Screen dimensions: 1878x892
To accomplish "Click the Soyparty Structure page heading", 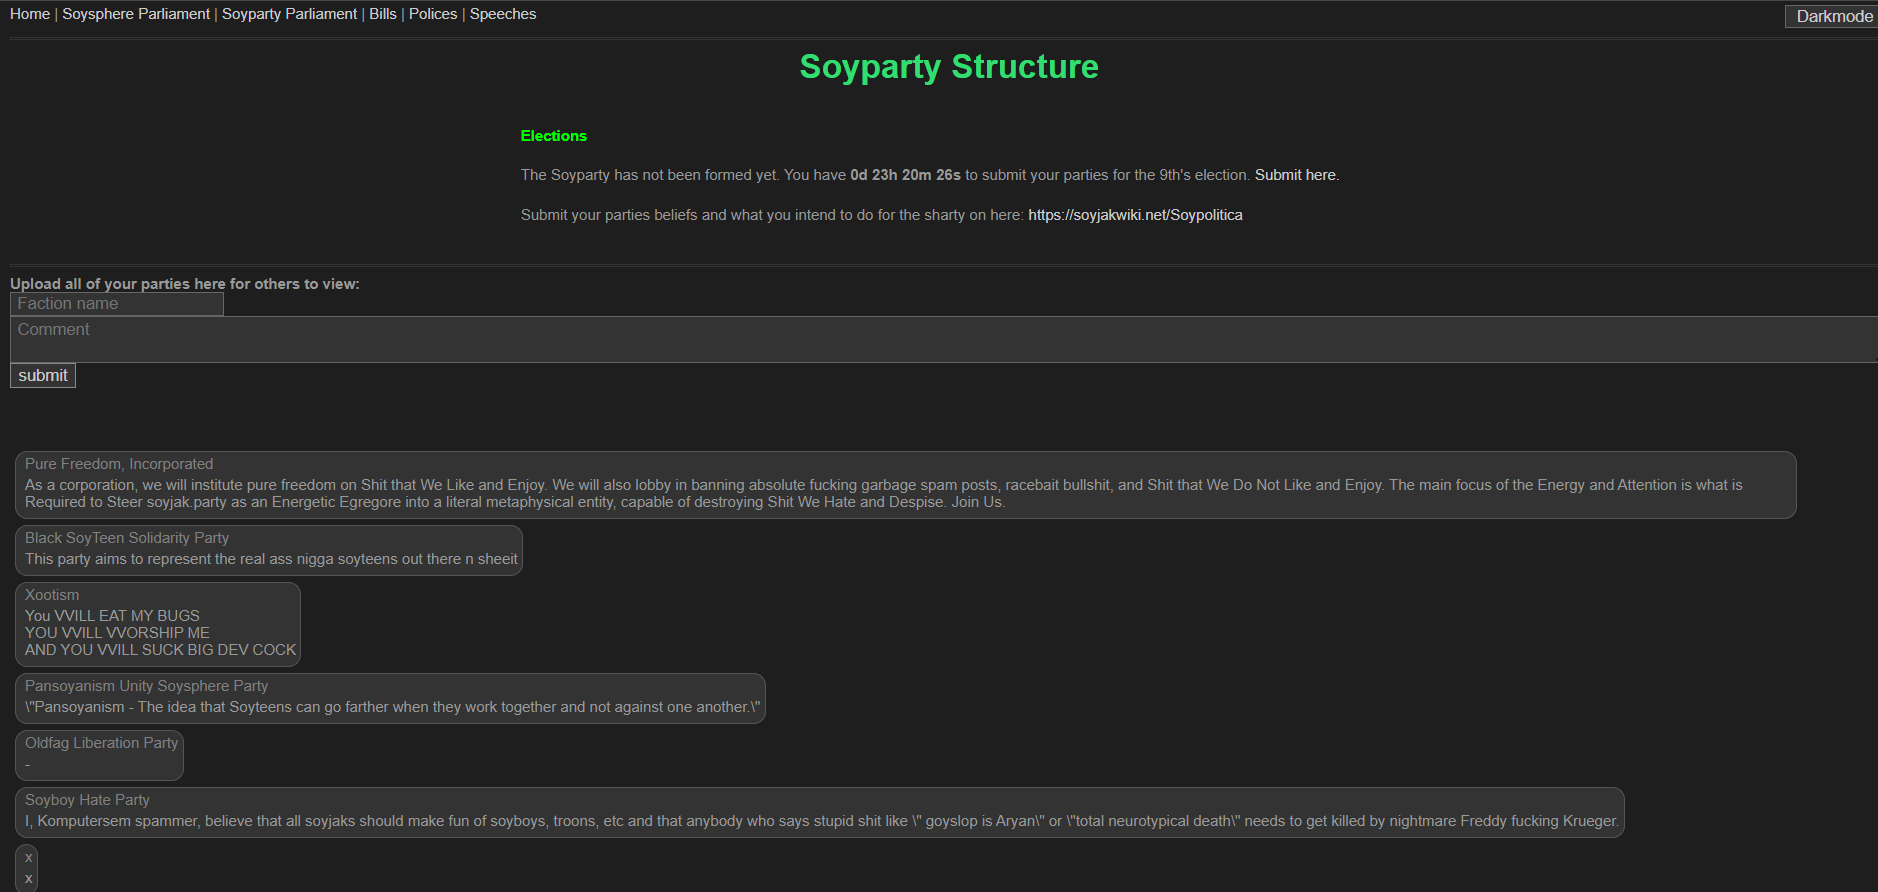I will (x=949, y=67).
